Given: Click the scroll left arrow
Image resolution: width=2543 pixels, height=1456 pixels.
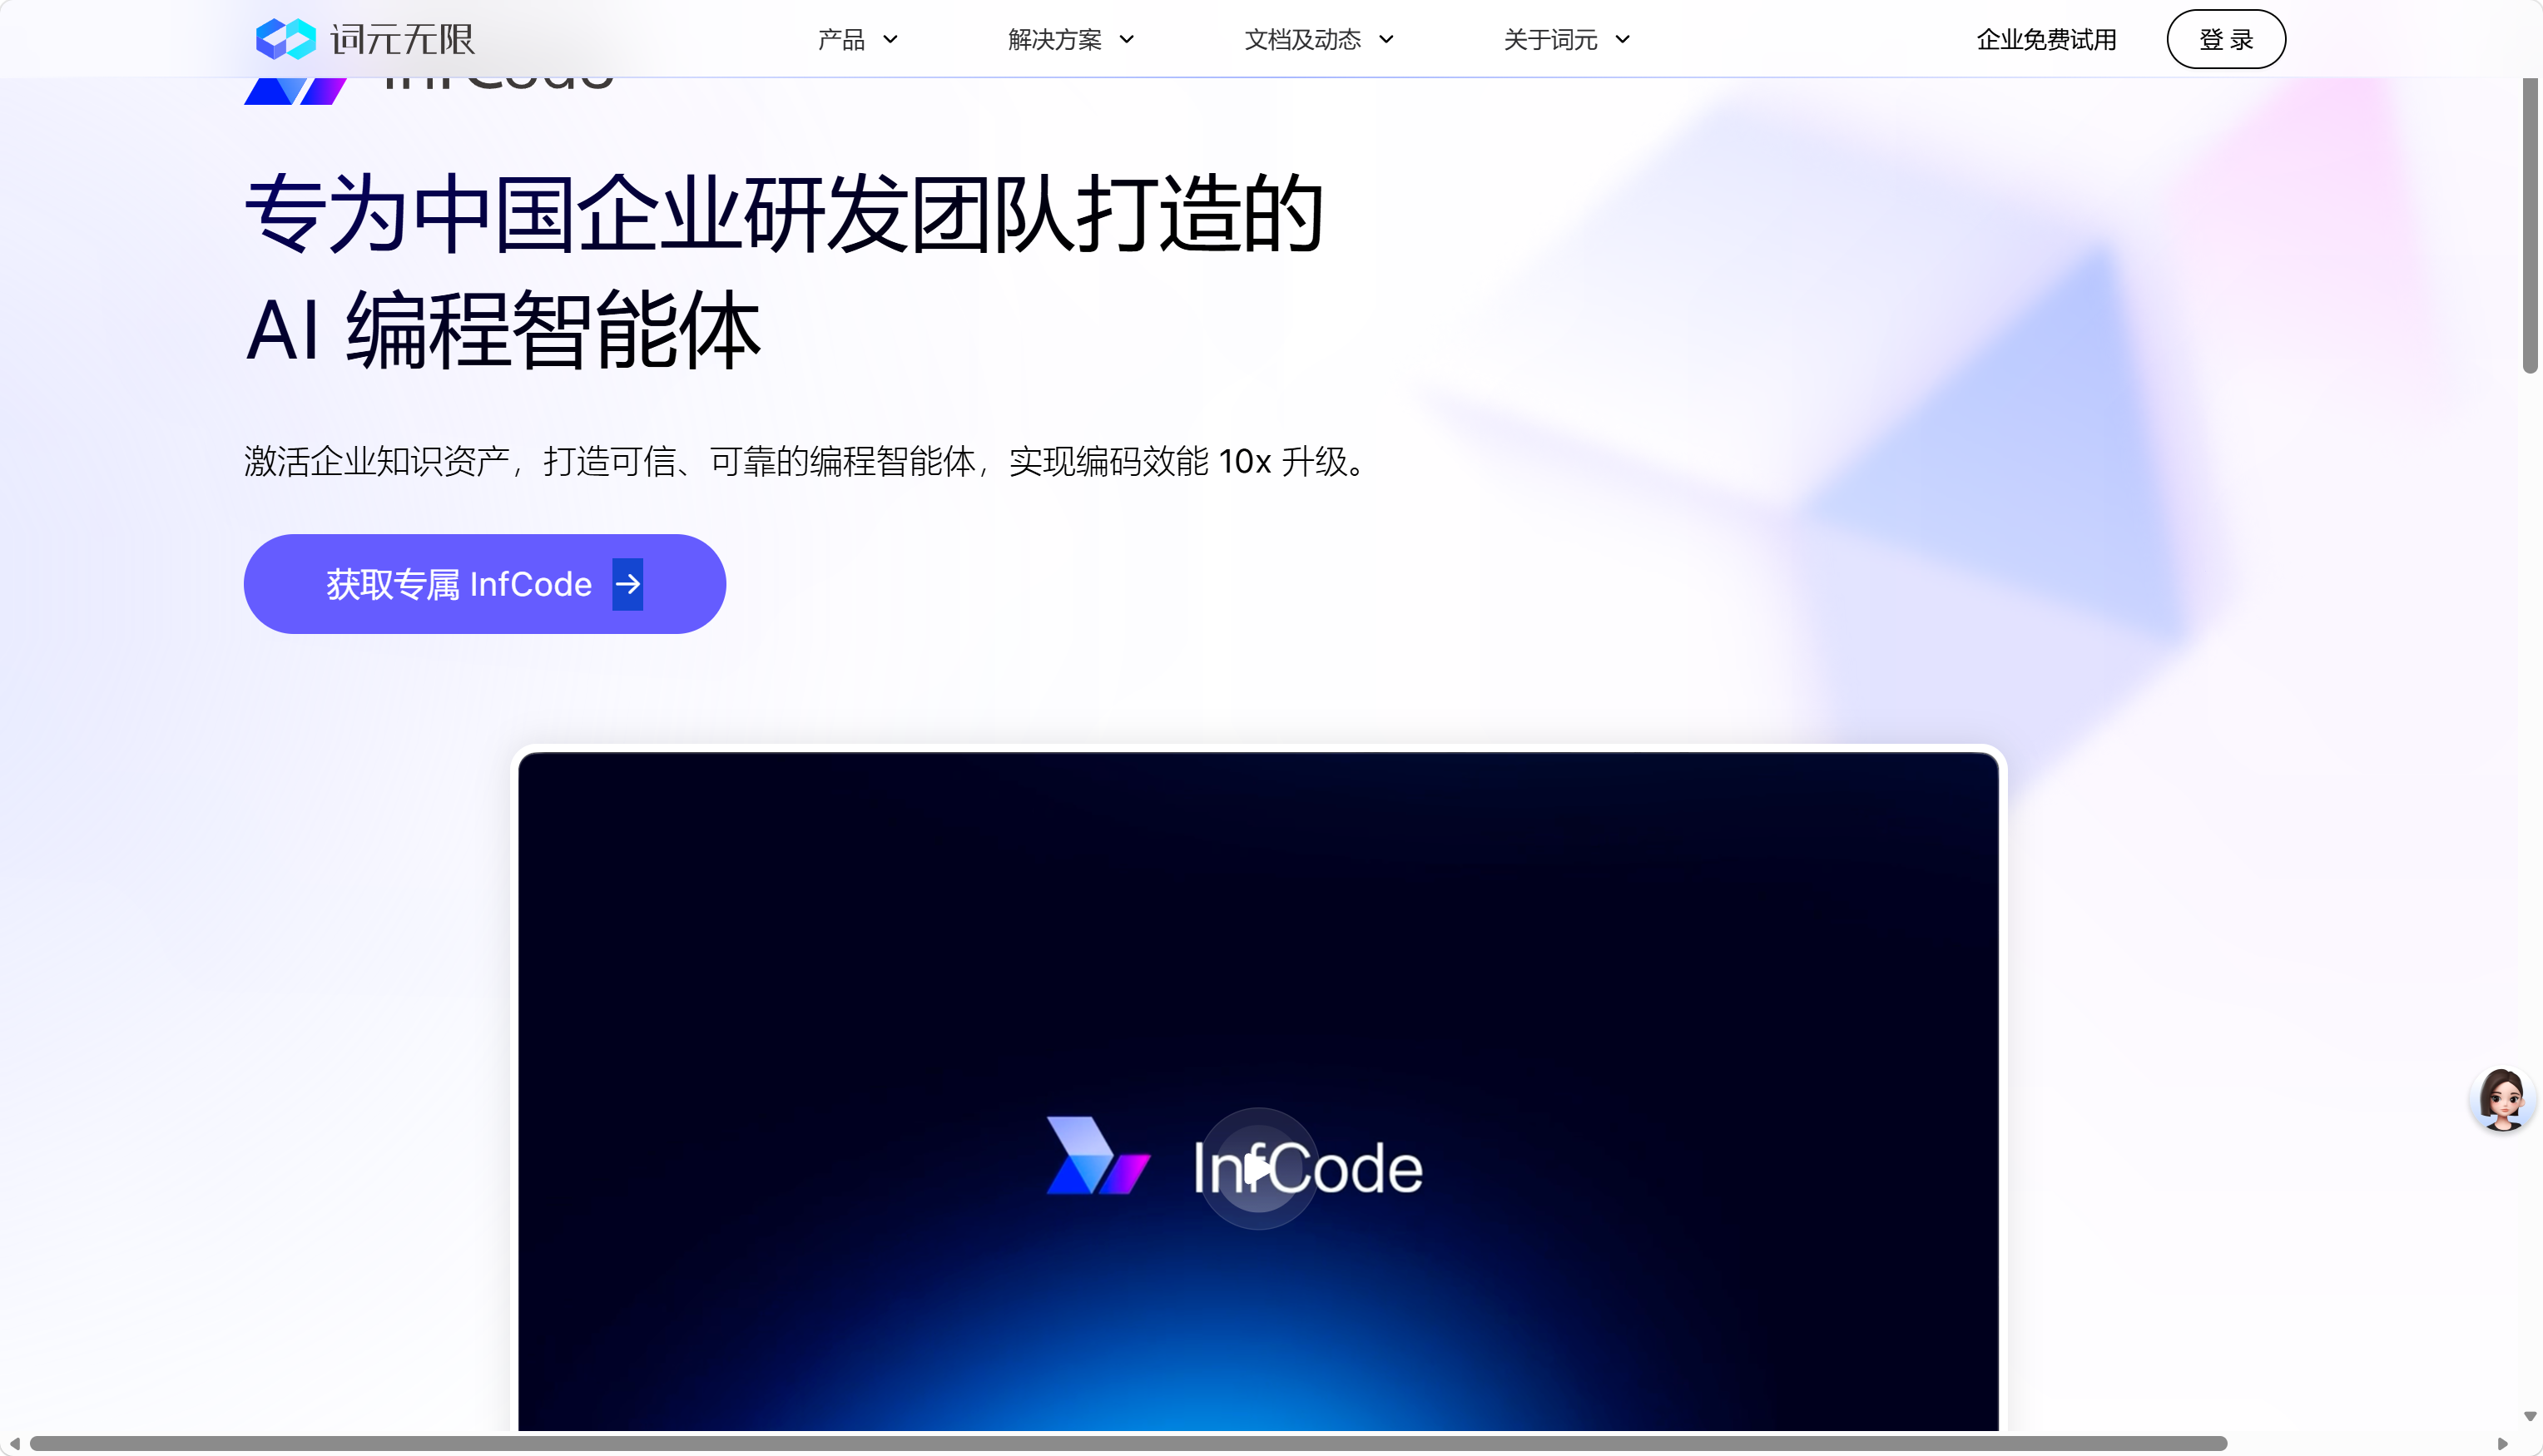Looking at the screenshot, I should (x=14, y=1444).
